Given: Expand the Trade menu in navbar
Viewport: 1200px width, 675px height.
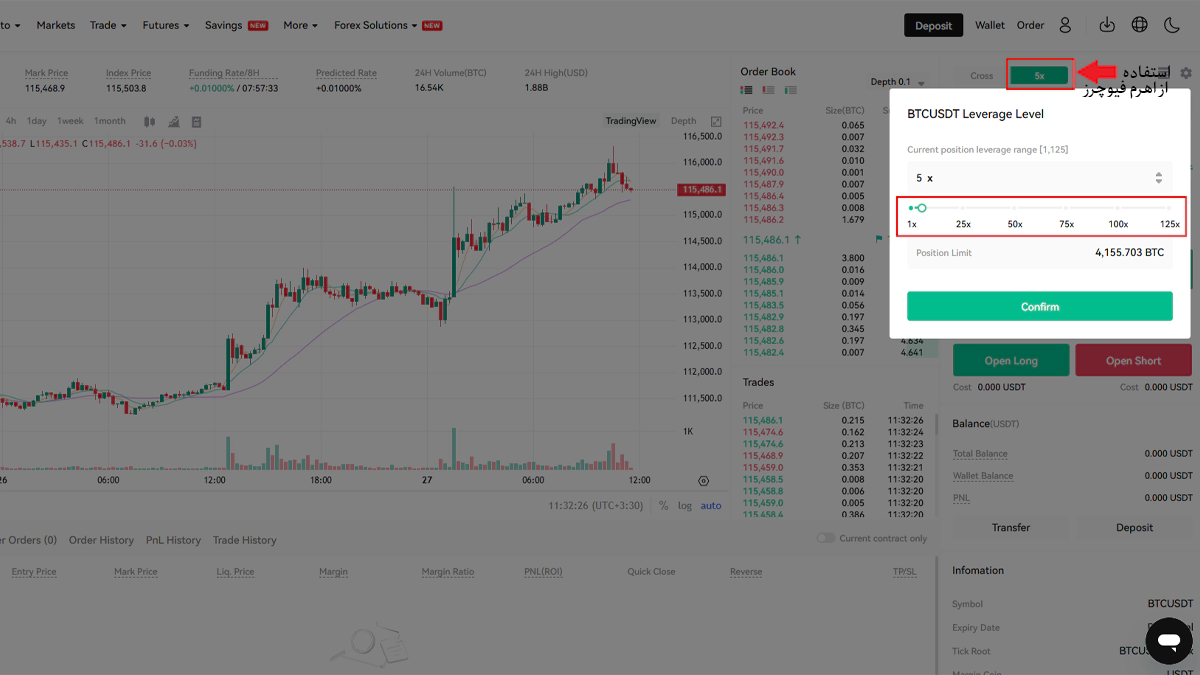Looking at the screenshot, I should click(x=108, y=25).
